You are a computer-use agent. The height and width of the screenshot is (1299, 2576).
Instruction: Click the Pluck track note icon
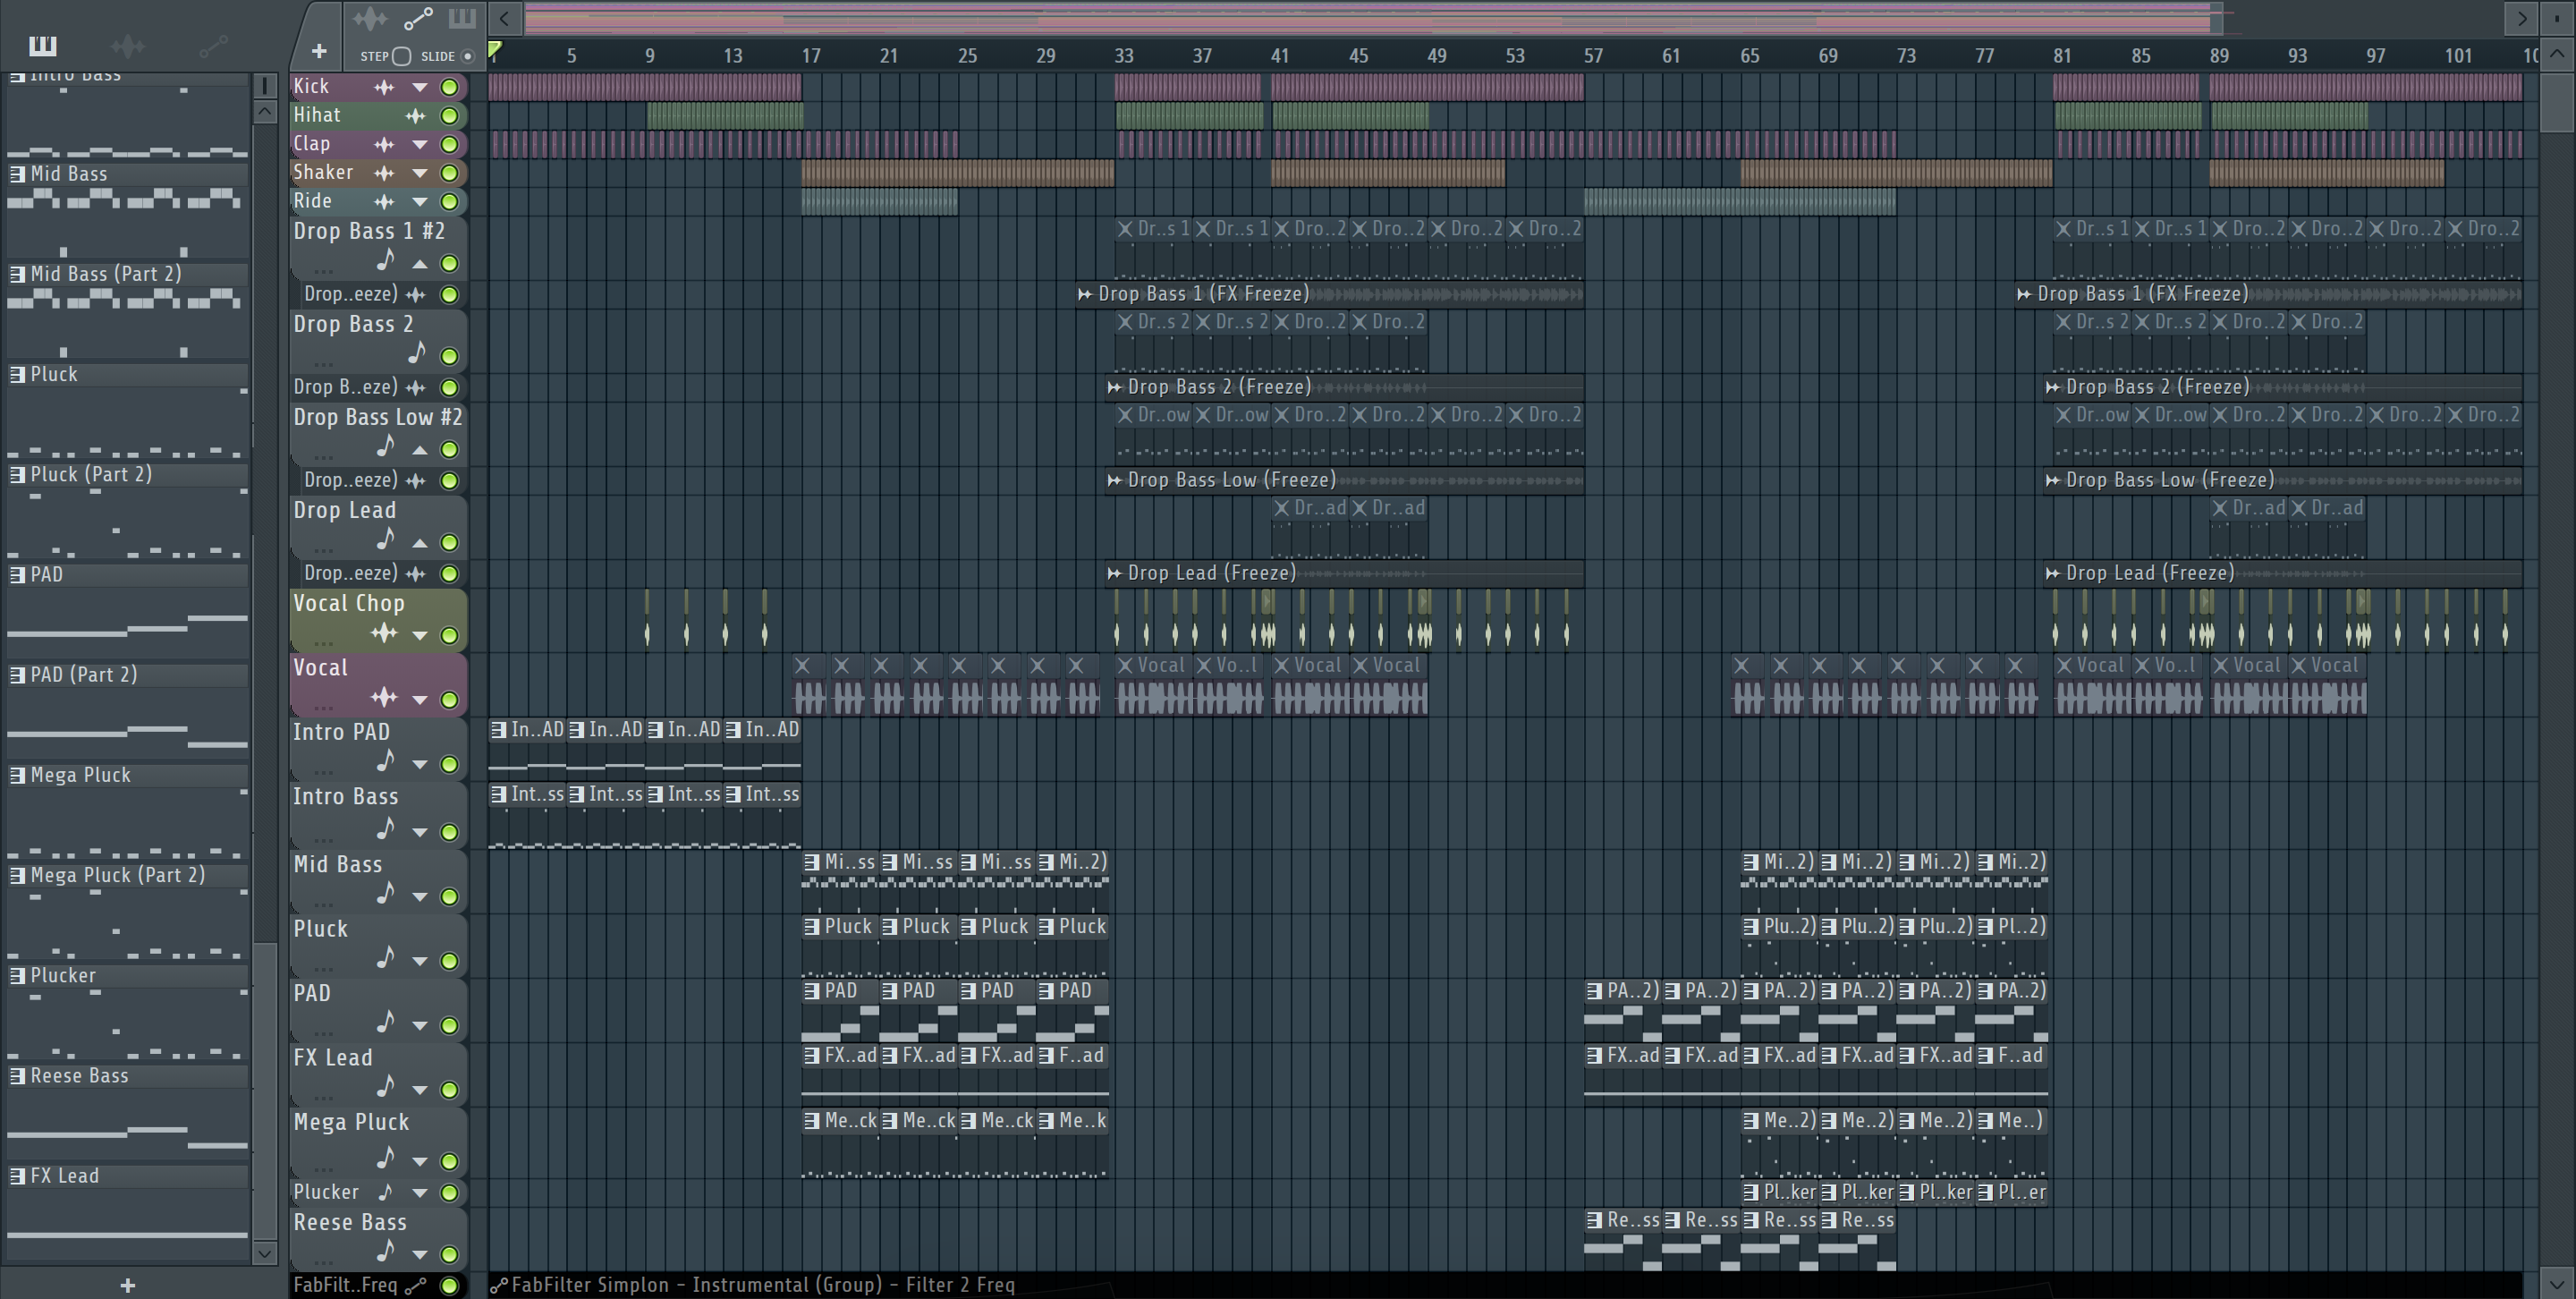coord(386,958)
